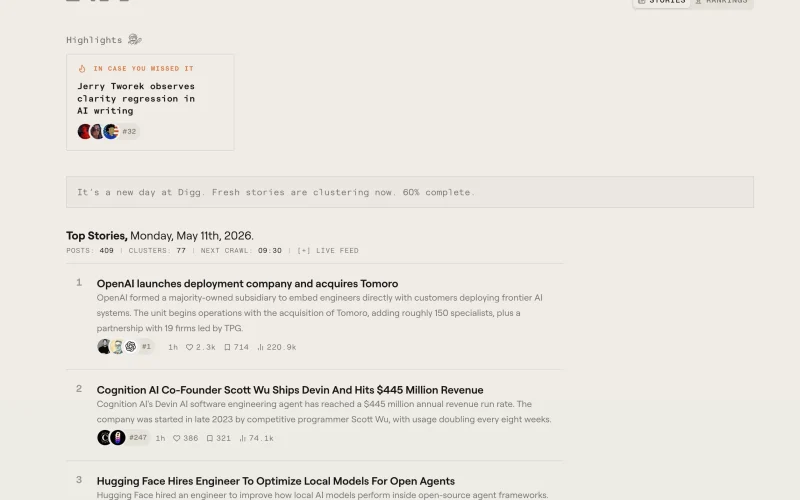Click first dark avatar under OpenAI story
This screenshot has width=800, height=500.
104,346
